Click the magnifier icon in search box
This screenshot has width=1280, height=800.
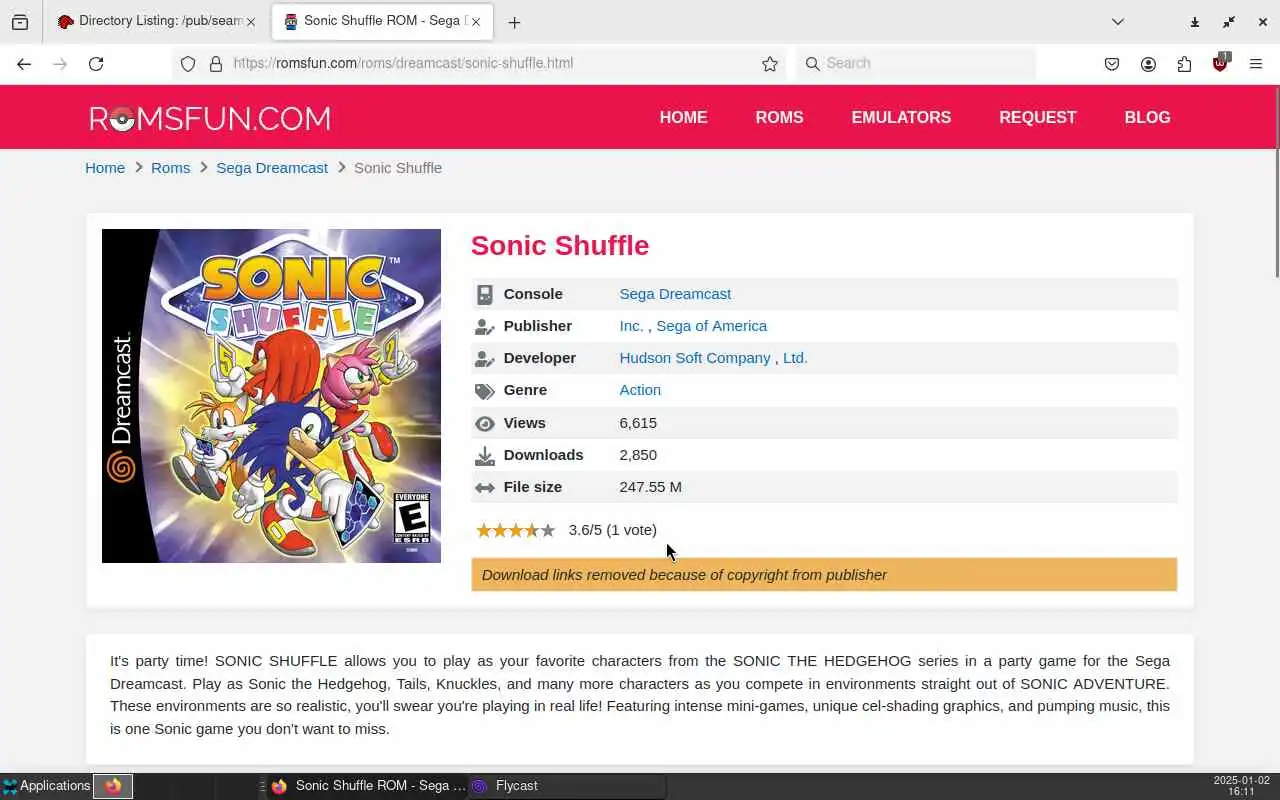coord(813,64)
